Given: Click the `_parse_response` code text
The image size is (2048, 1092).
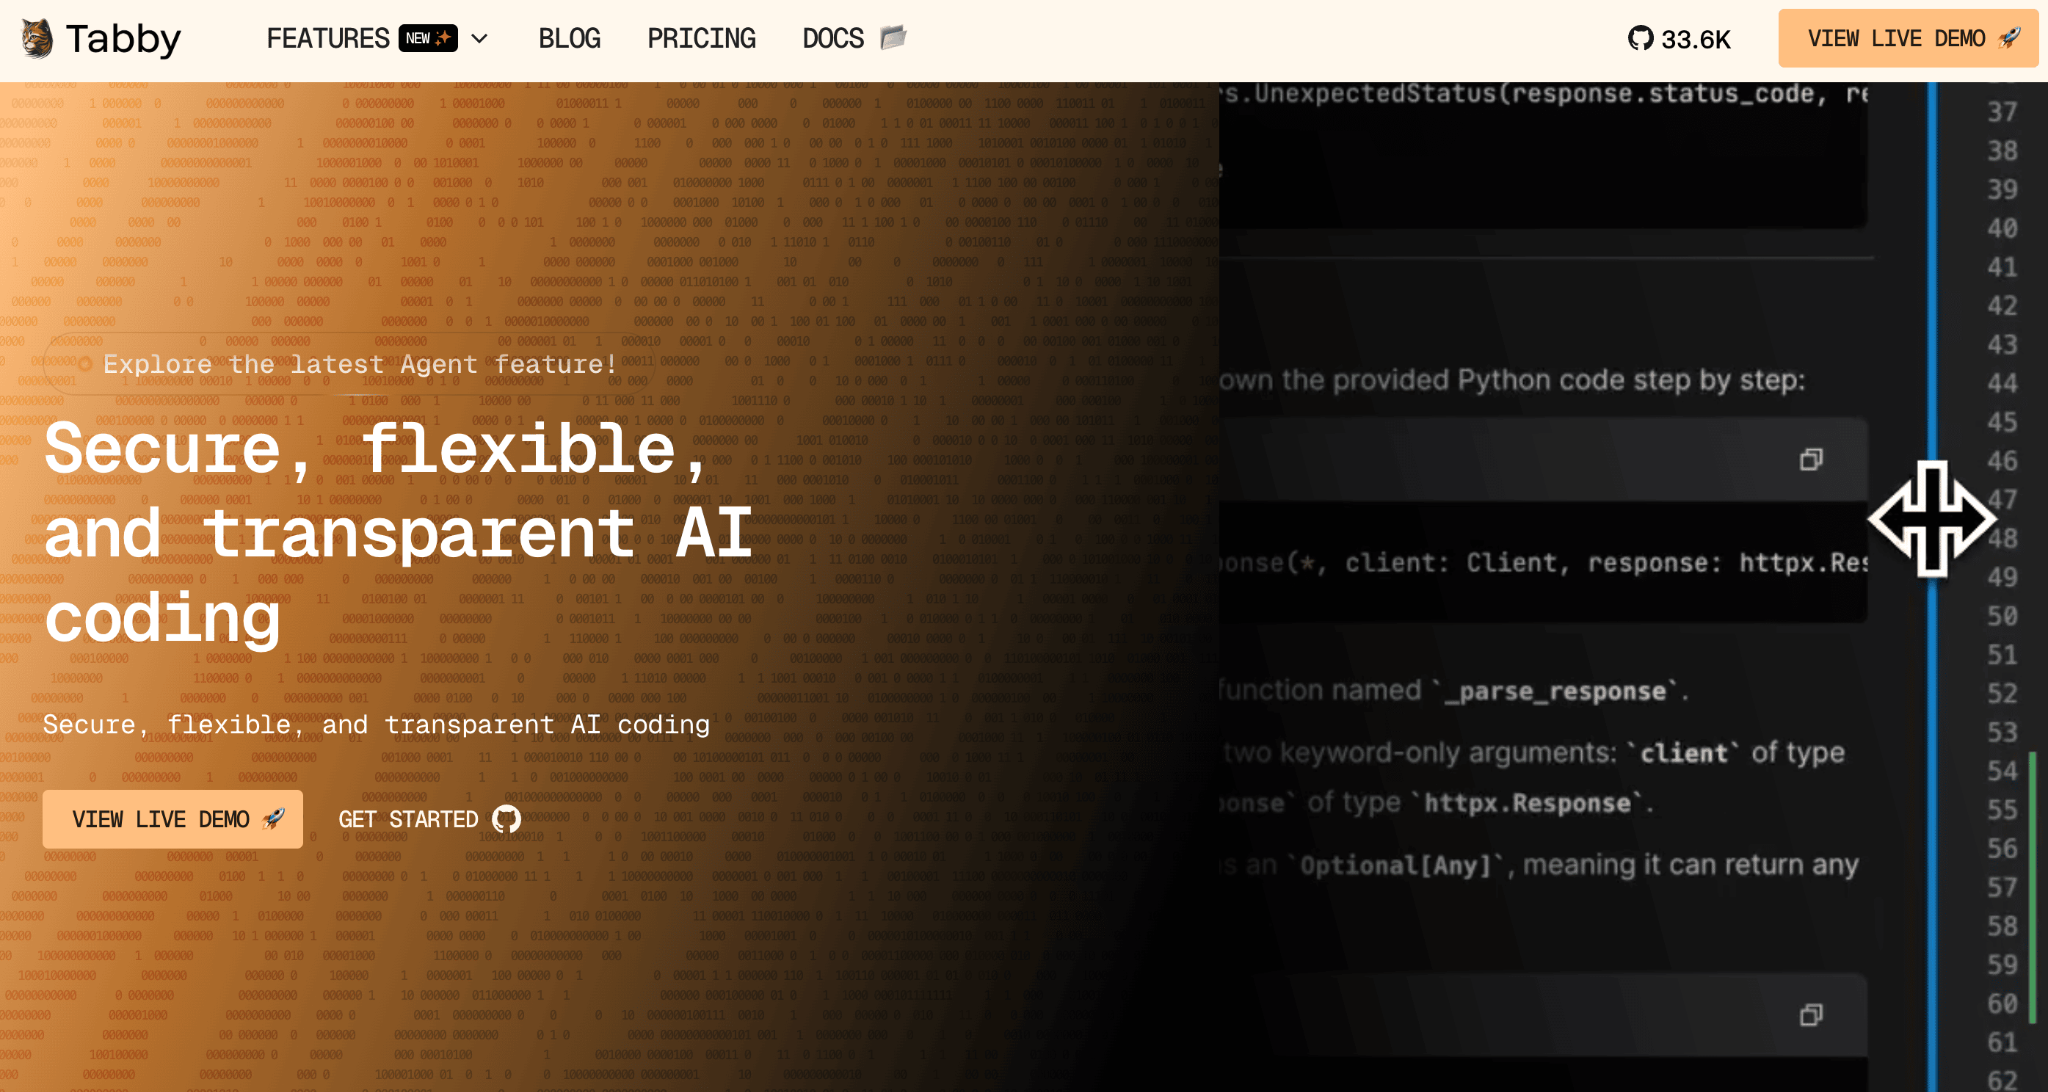Looking at the screenshot, I should [1562, 692].
